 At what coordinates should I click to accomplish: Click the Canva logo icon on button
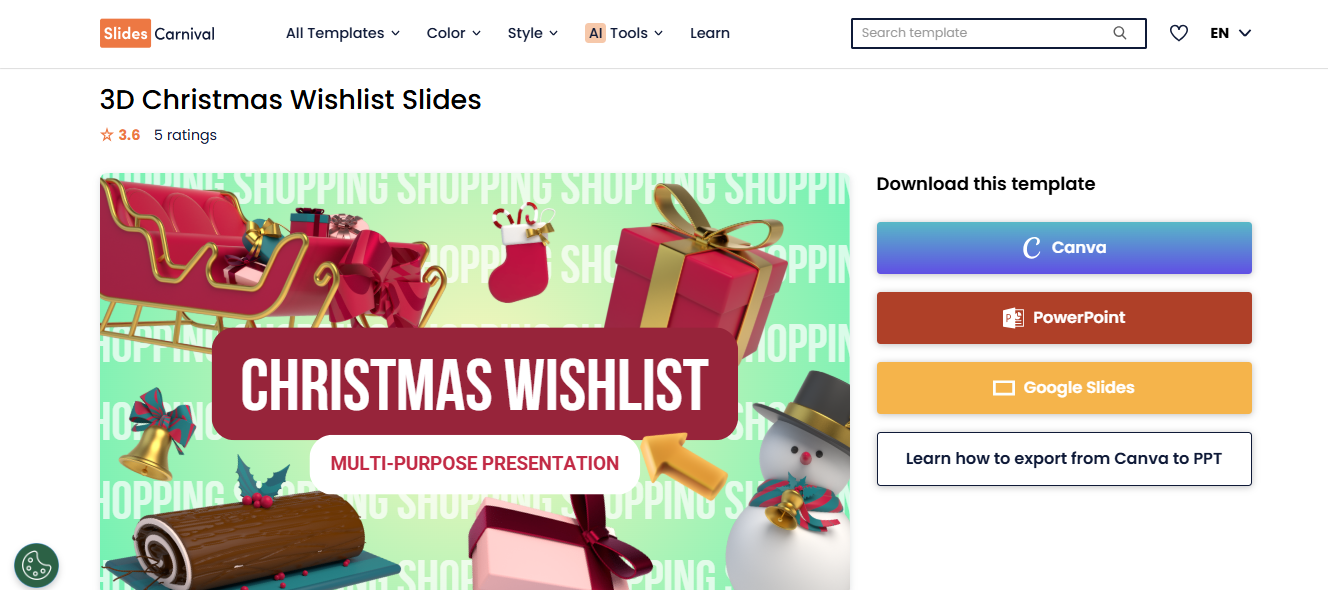[x=1032, y=248]
